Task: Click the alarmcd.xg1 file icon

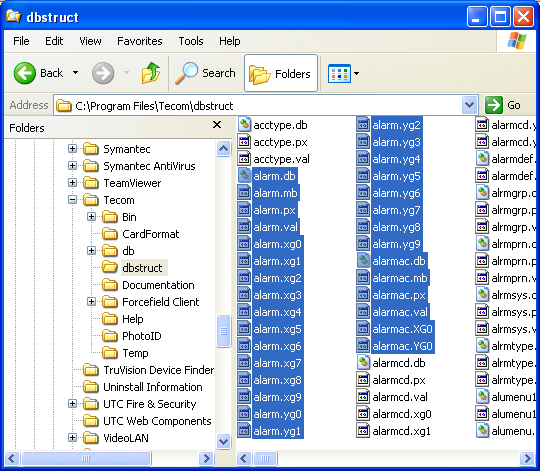Action: coord(363,431)
